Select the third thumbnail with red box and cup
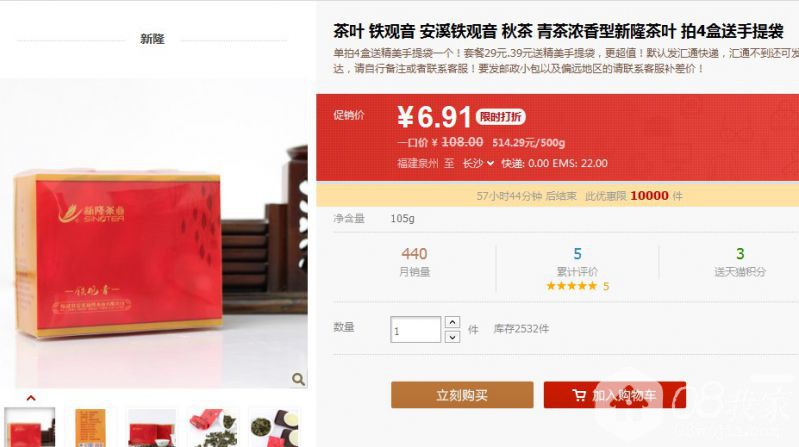The height and width of the screenshot is (447, 799). point(152,427)
